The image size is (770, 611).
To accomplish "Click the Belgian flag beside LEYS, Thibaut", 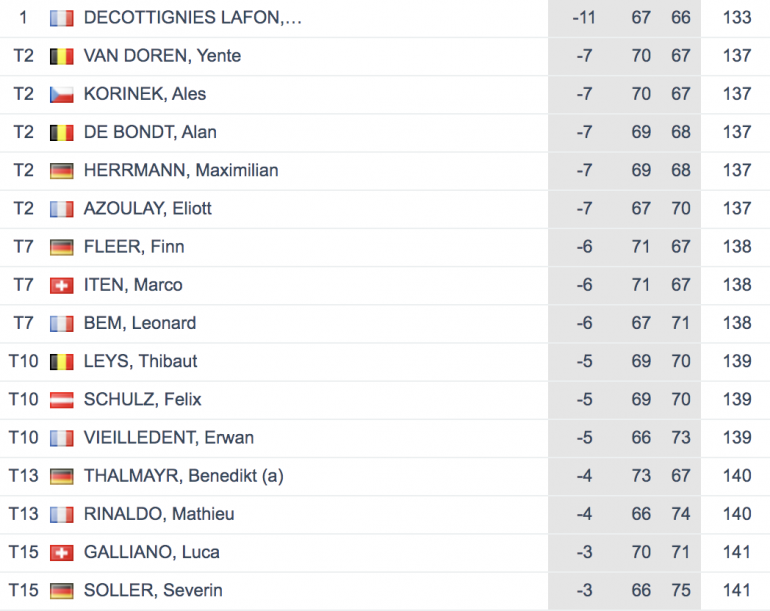I will (61, 362).
